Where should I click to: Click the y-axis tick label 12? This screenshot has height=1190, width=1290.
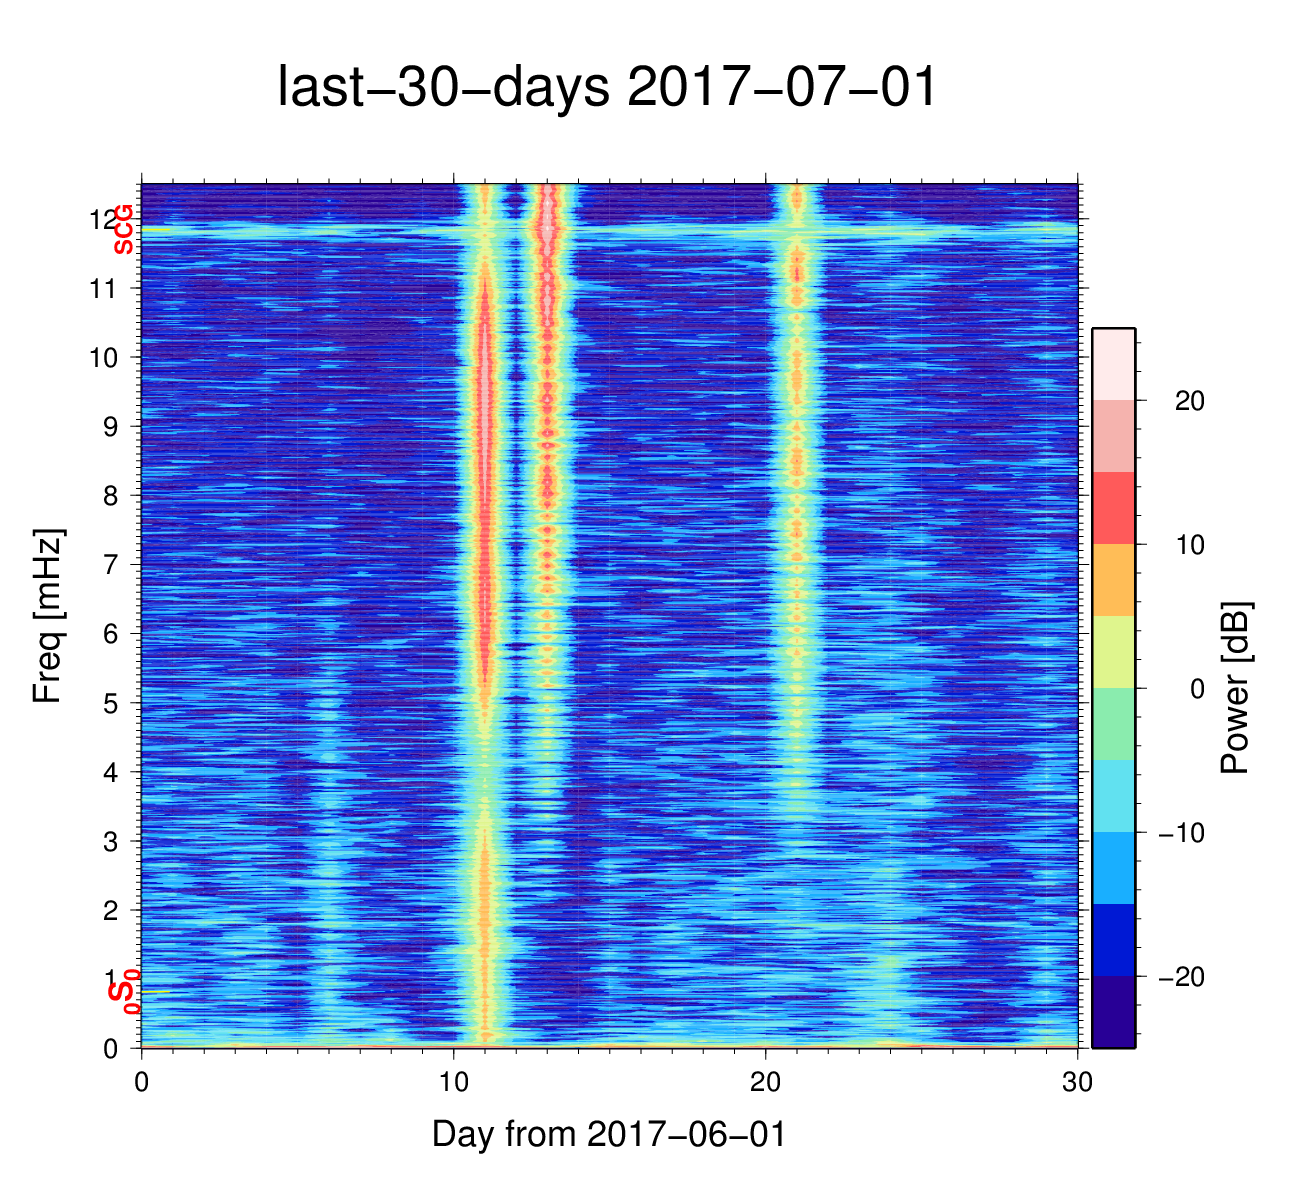point(103,219)
